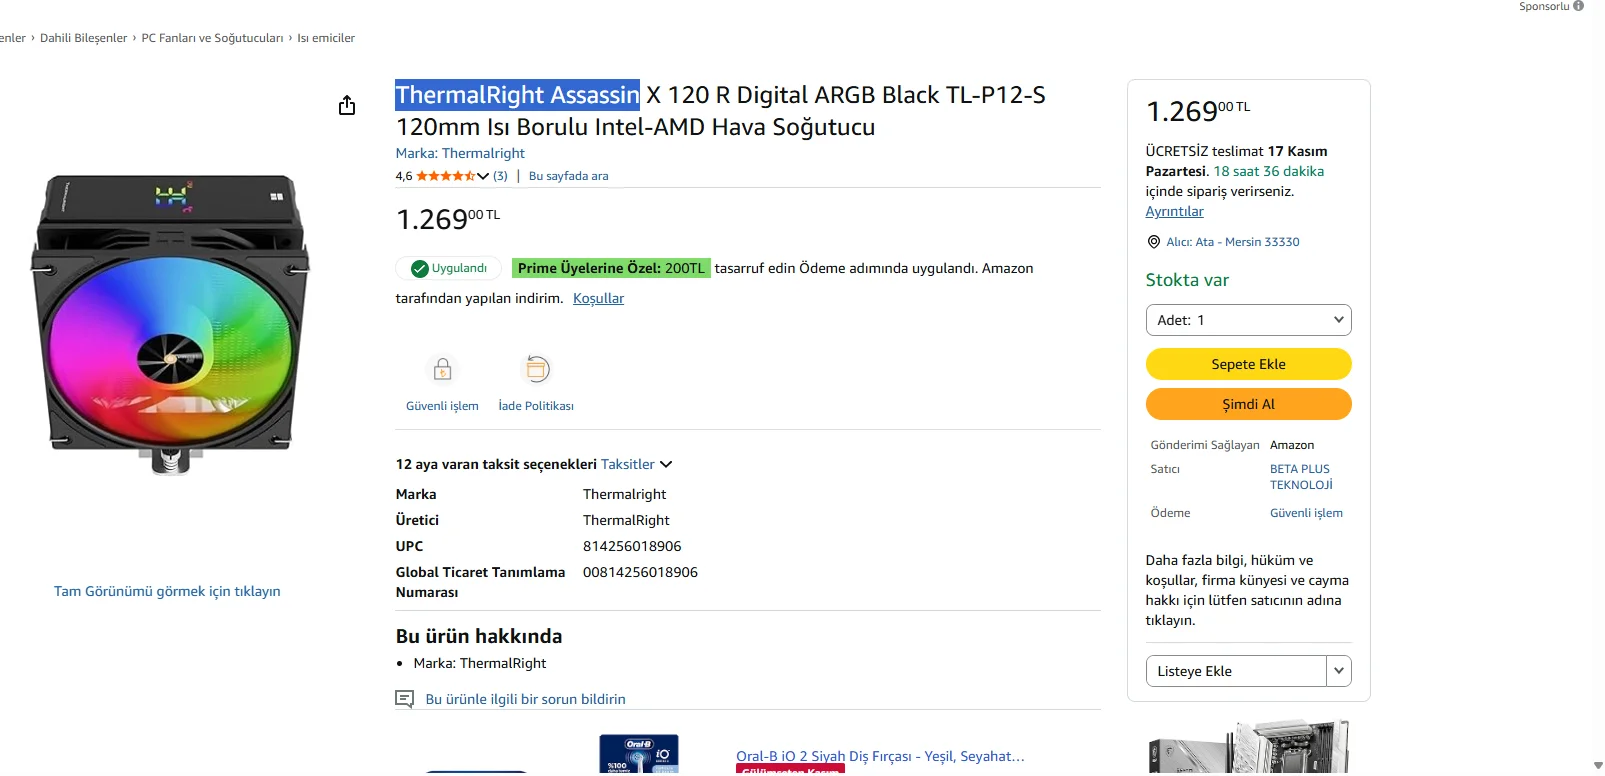Click the share icon beside product image
The image size is (1605, 776).
[347, 105]
